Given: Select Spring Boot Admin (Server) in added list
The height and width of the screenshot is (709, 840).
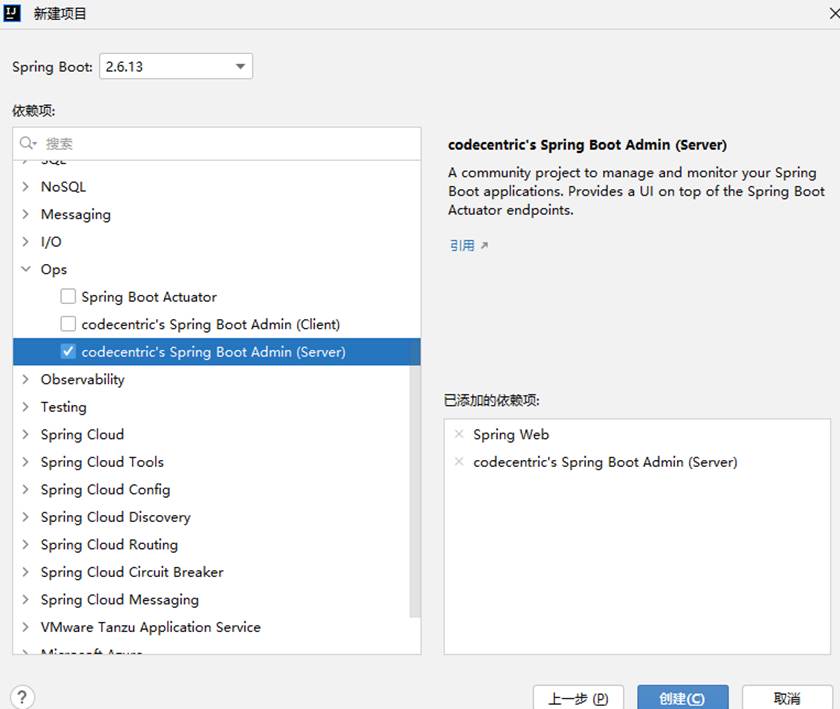Looking at the screenshot, I should click(x=605, y=462).
